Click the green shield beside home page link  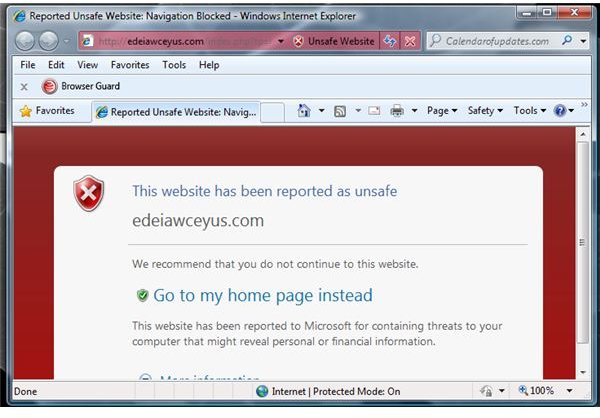[142, 296]
